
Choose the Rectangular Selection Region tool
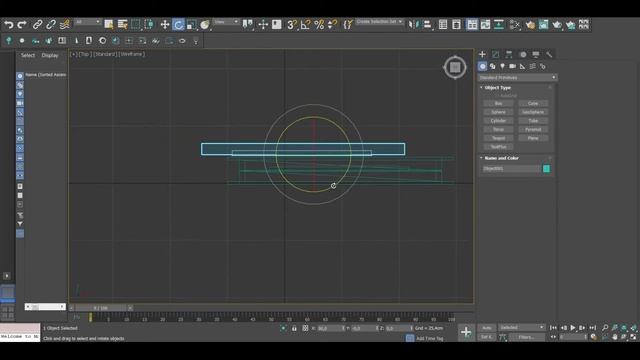point(136,25)
